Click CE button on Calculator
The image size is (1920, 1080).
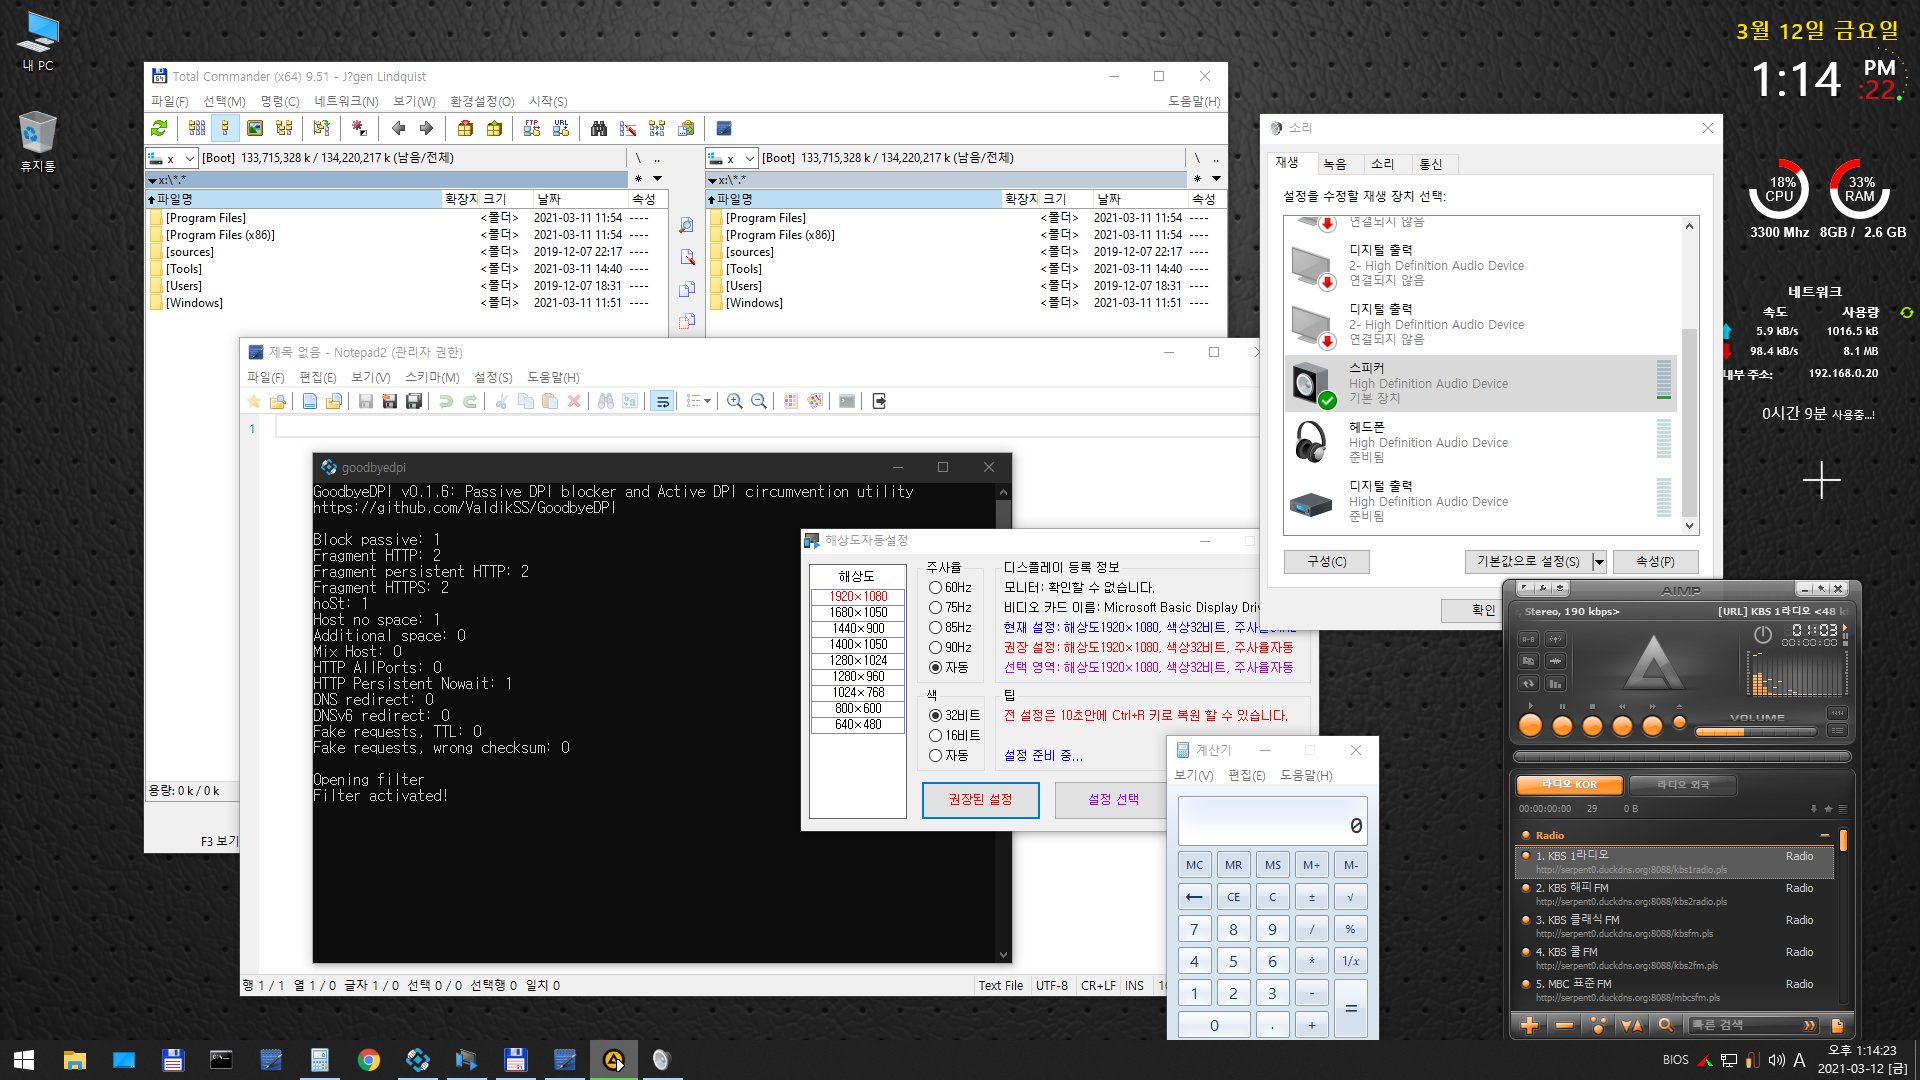1233,897
